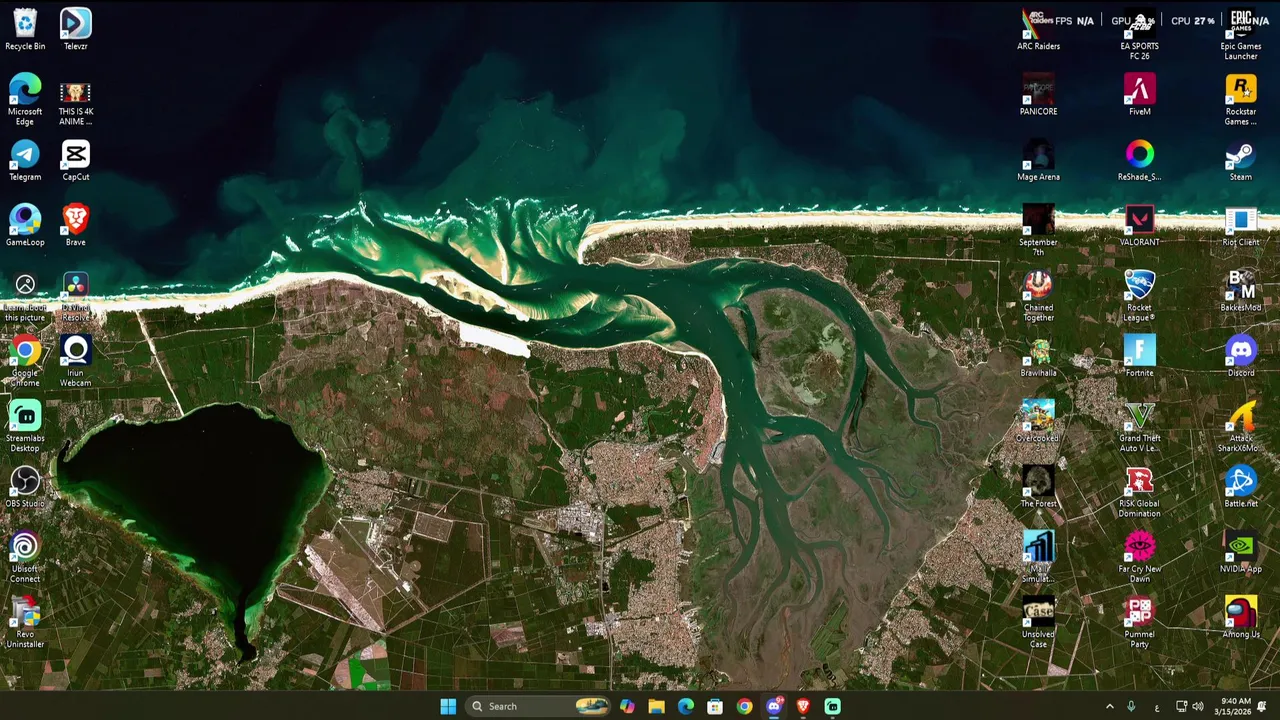Select the Brave browser desktop shortcut
Viewport: 1280px width, 720px height.
tap(75, 225)
